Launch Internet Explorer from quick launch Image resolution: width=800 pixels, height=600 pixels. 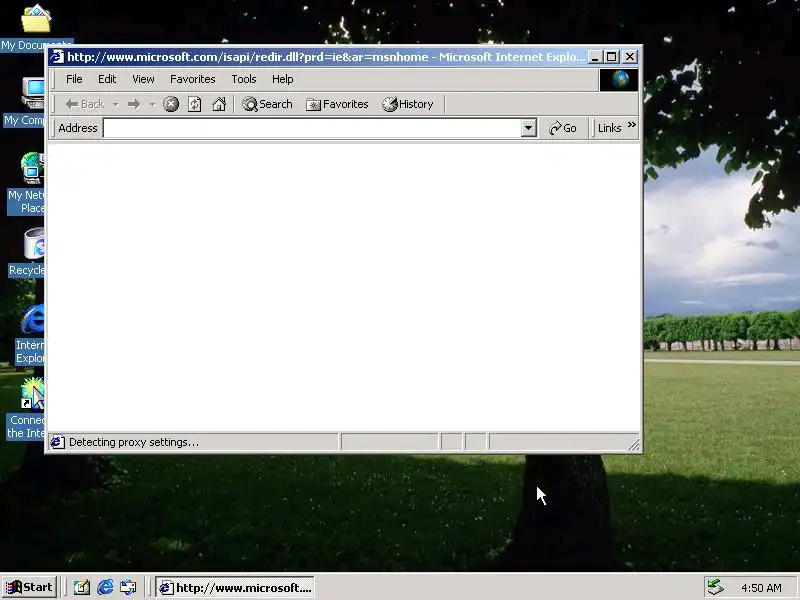105,588
